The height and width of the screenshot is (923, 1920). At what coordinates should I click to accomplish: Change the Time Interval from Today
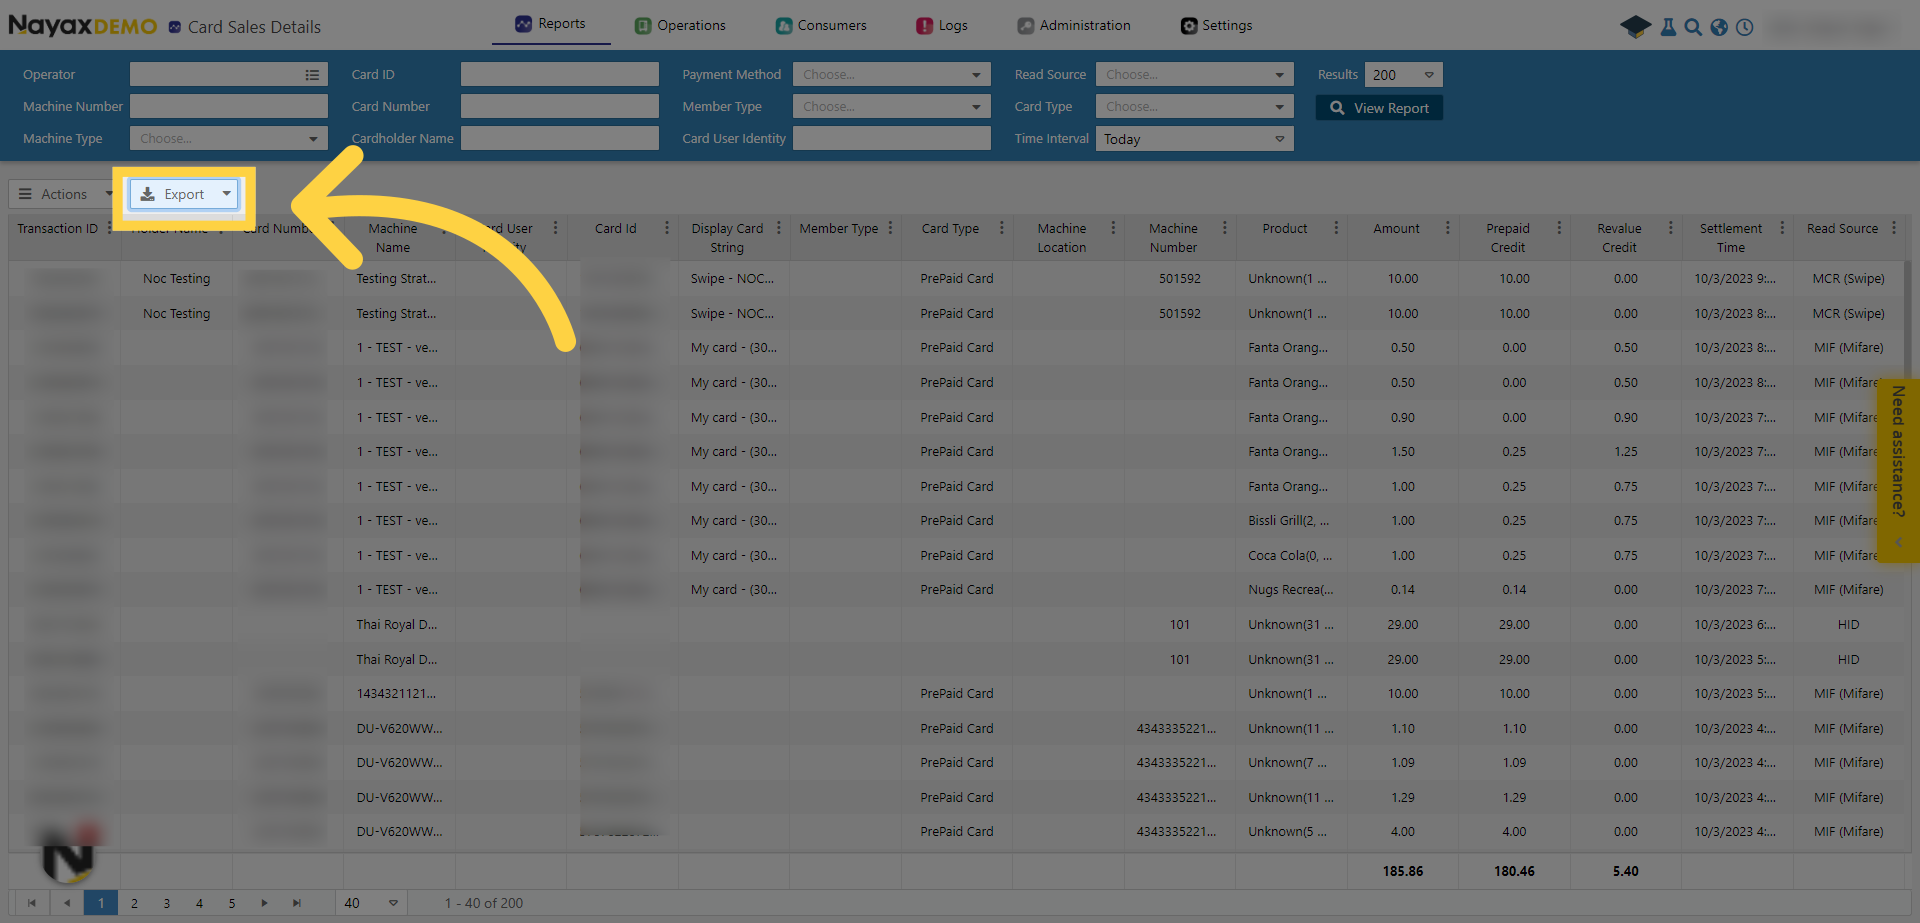coord(1194,139)
